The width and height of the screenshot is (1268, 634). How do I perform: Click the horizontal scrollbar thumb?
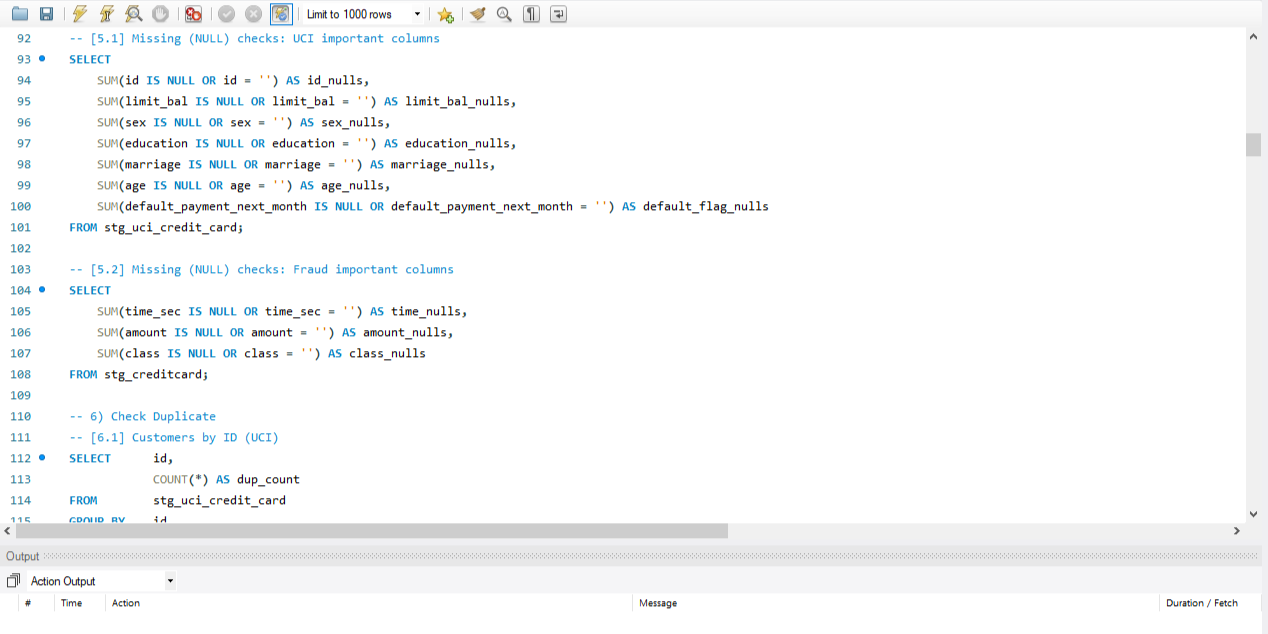(372, 531)
